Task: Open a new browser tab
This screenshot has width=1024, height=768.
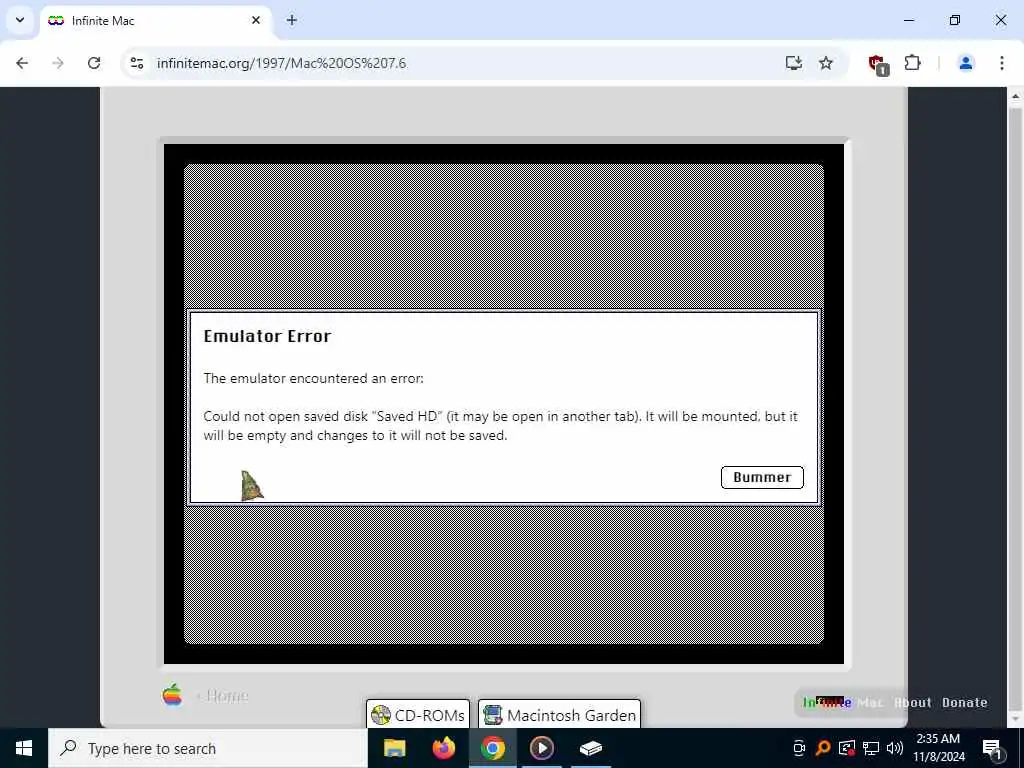Action: pyautogui.click(x=292, y=20)
